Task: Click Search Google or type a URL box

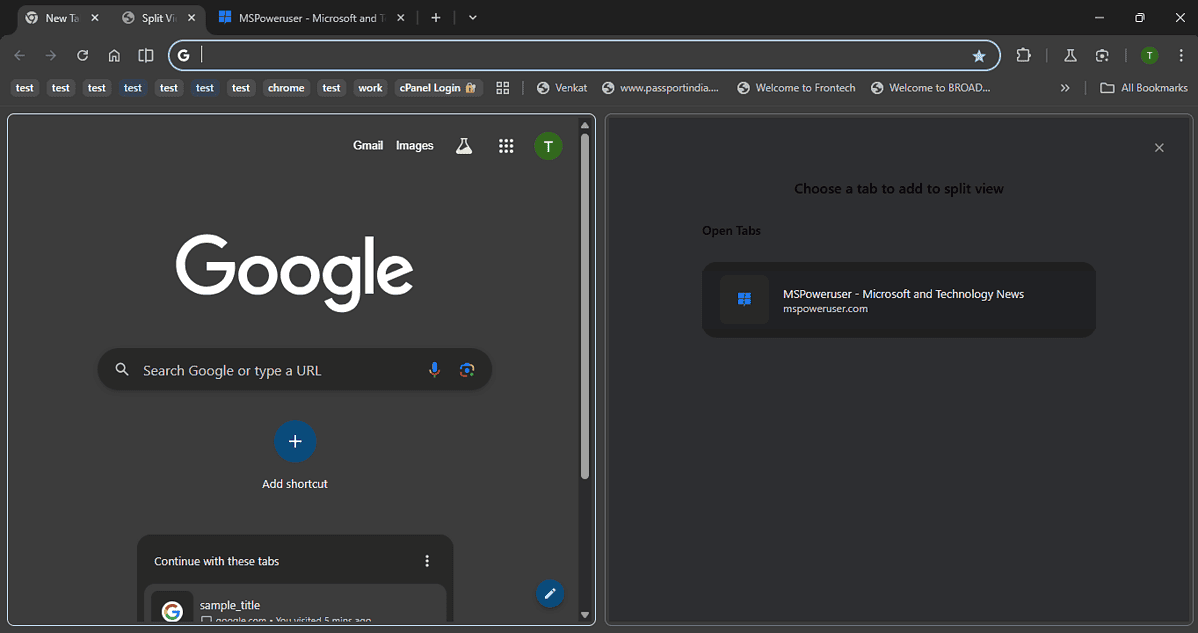Action: click(295, 370)
